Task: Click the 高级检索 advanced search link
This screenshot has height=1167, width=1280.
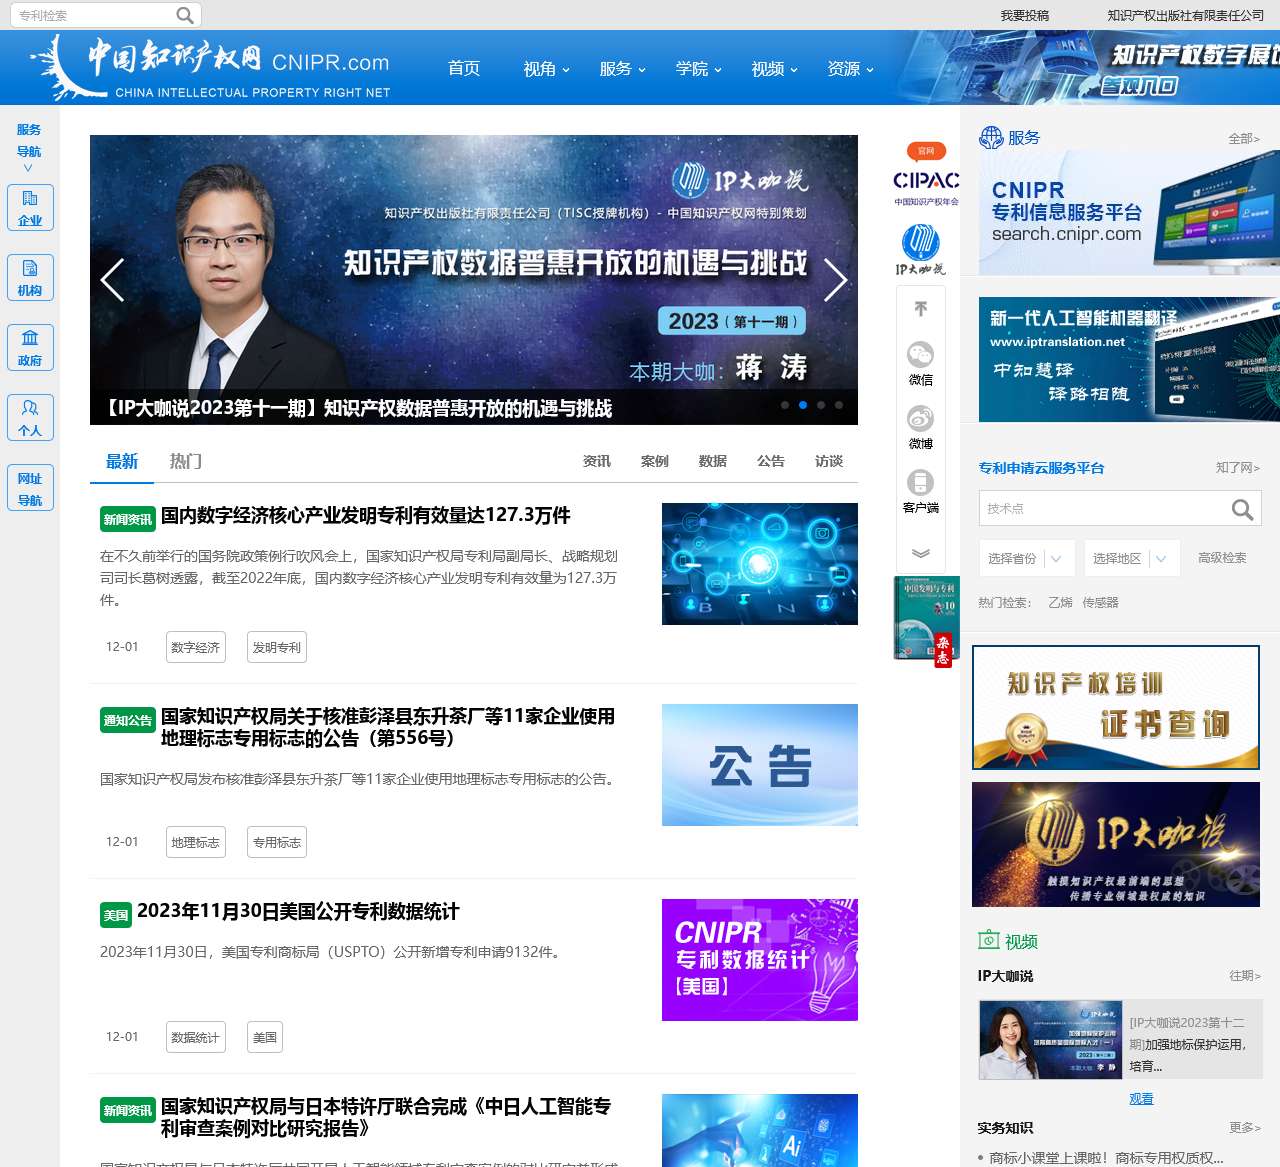Action: tap(1222, 558)
